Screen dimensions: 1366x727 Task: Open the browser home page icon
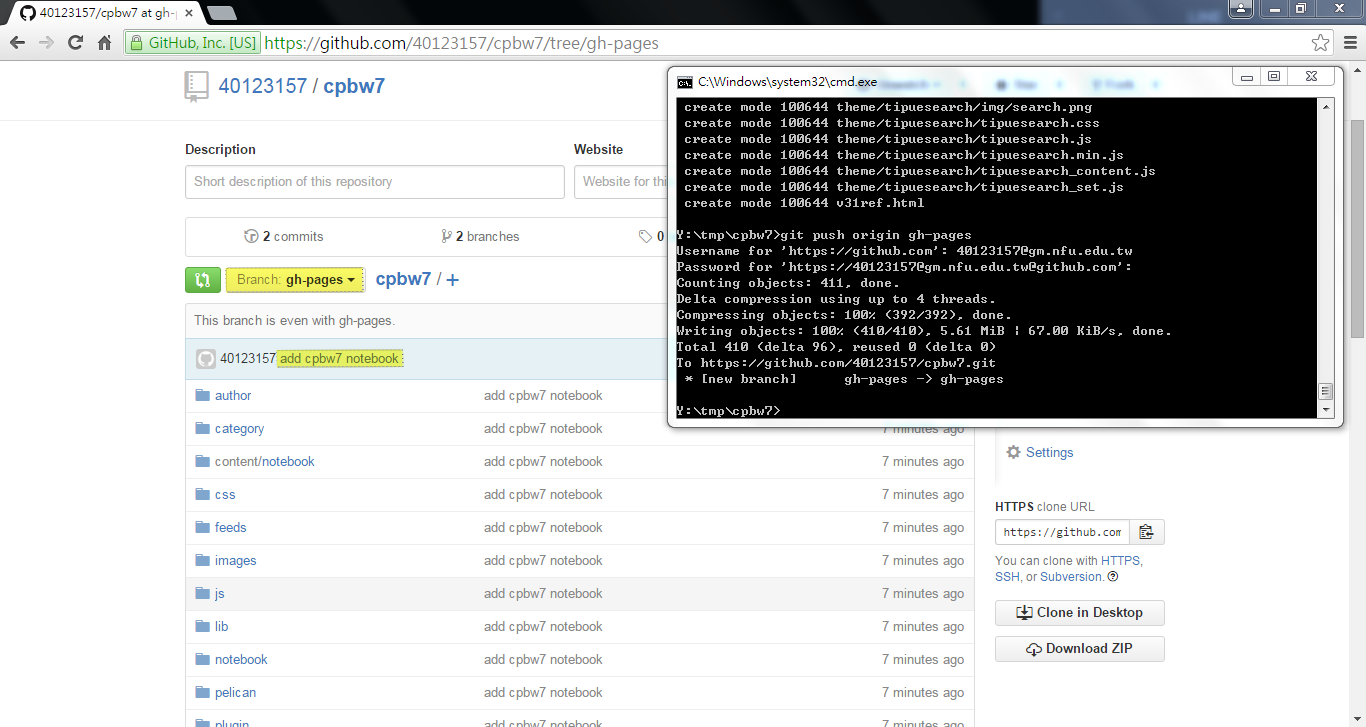pos(104,43)
